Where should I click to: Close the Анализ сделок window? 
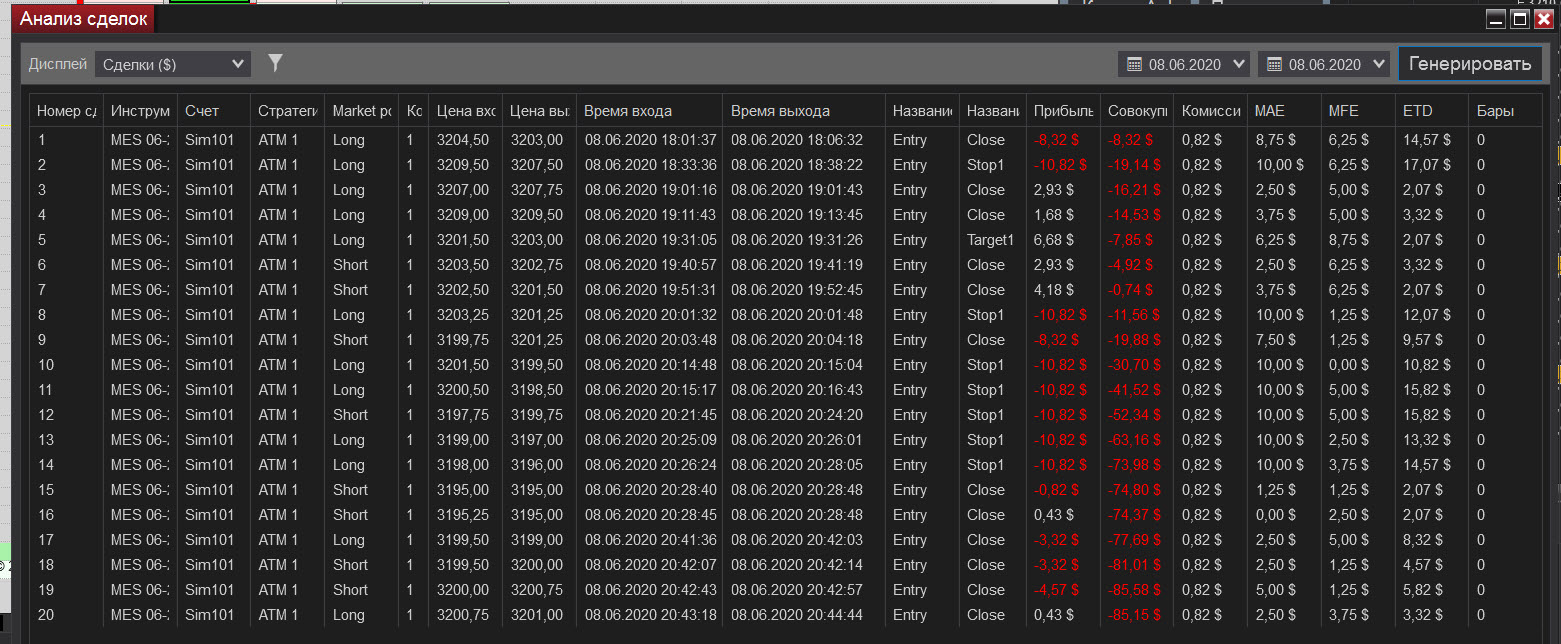pos(1544,19)
